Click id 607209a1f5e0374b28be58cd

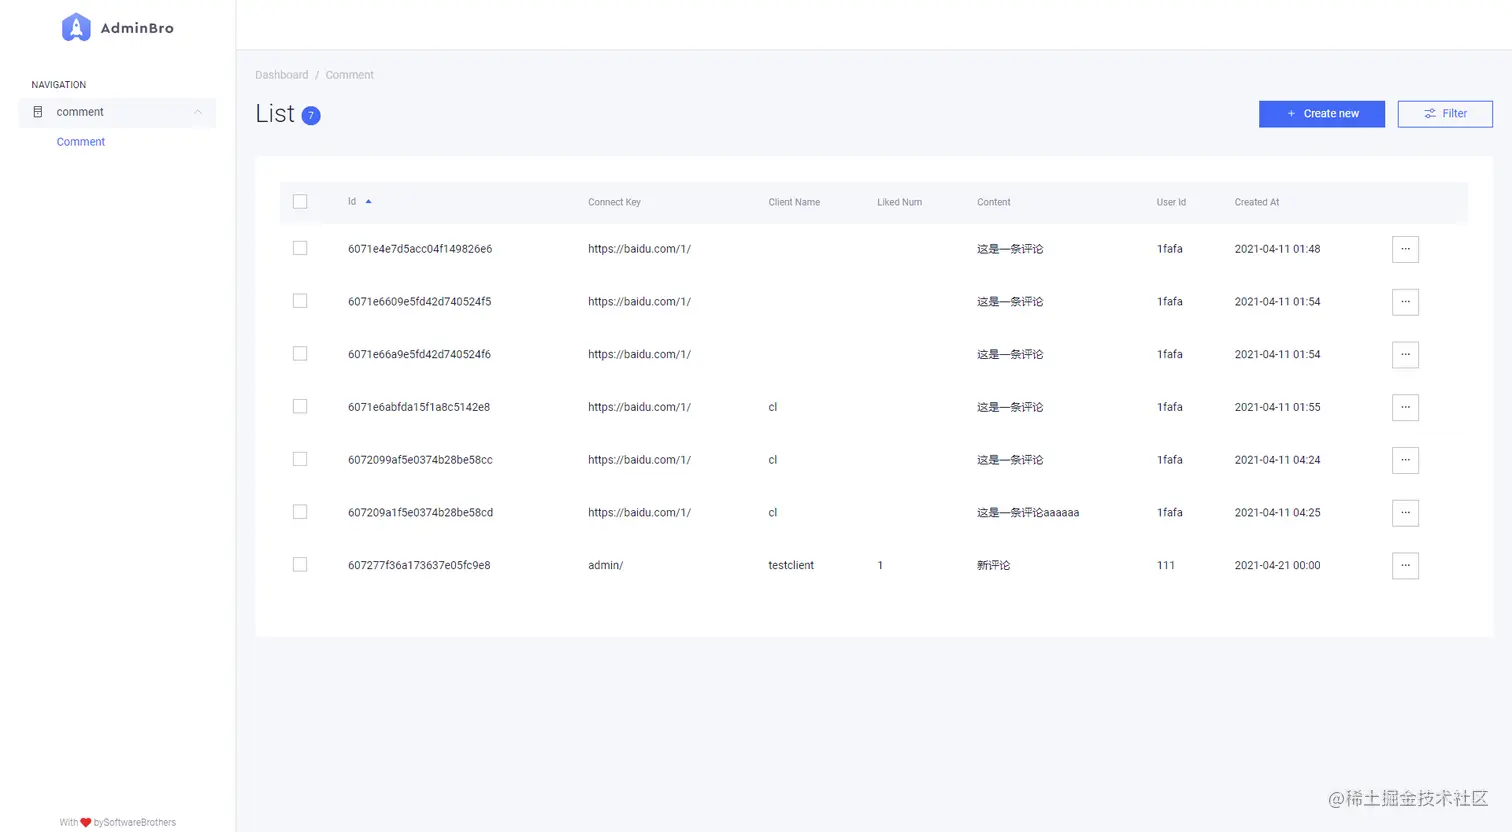point(420,513)
